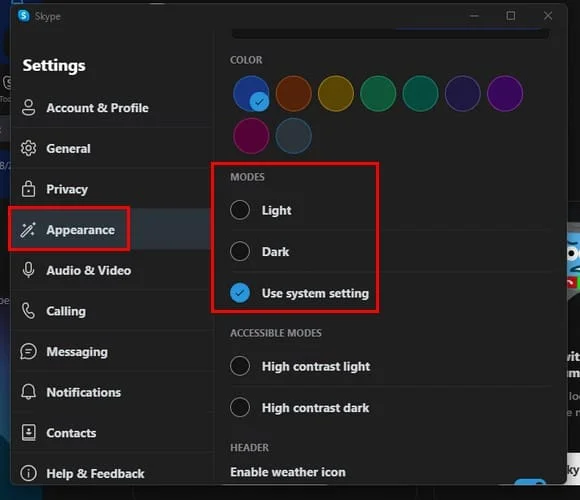
Task: Click the Calling phone icon
Action: point(28,311)
